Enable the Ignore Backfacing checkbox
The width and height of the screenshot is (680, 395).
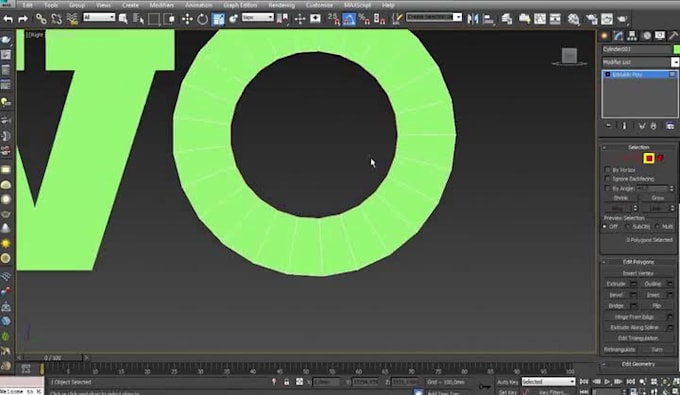point(608,179)
